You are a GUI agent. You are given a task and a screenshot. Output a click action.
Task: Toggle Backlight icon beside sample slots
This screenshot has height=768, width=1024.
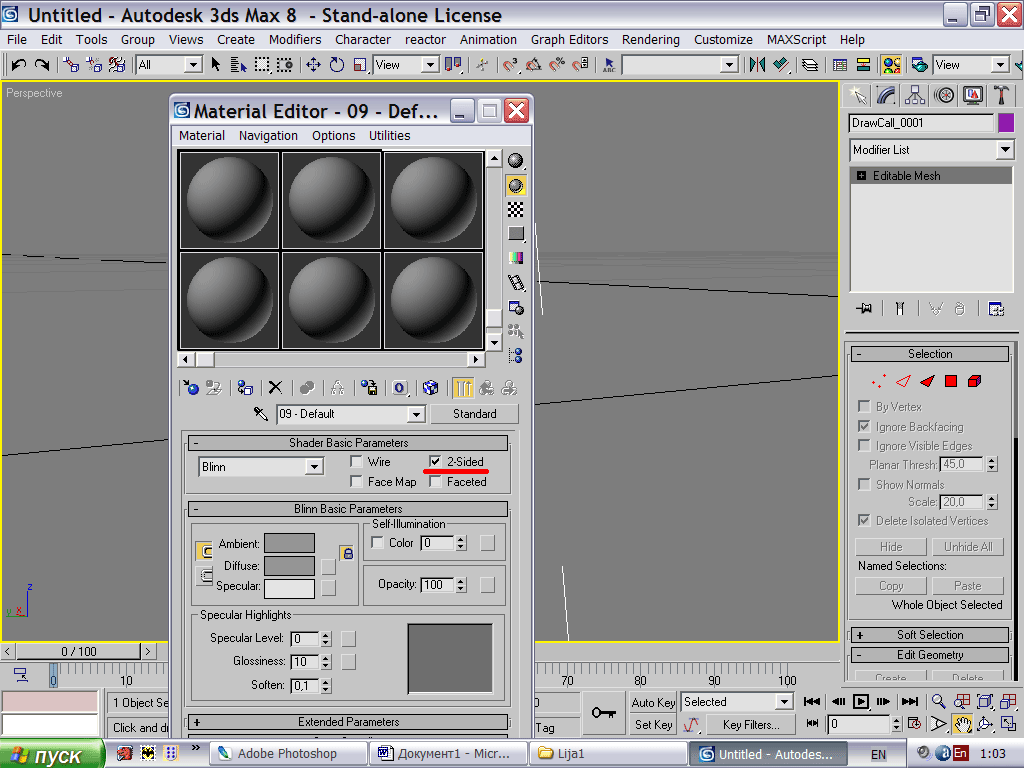point(516,186)
